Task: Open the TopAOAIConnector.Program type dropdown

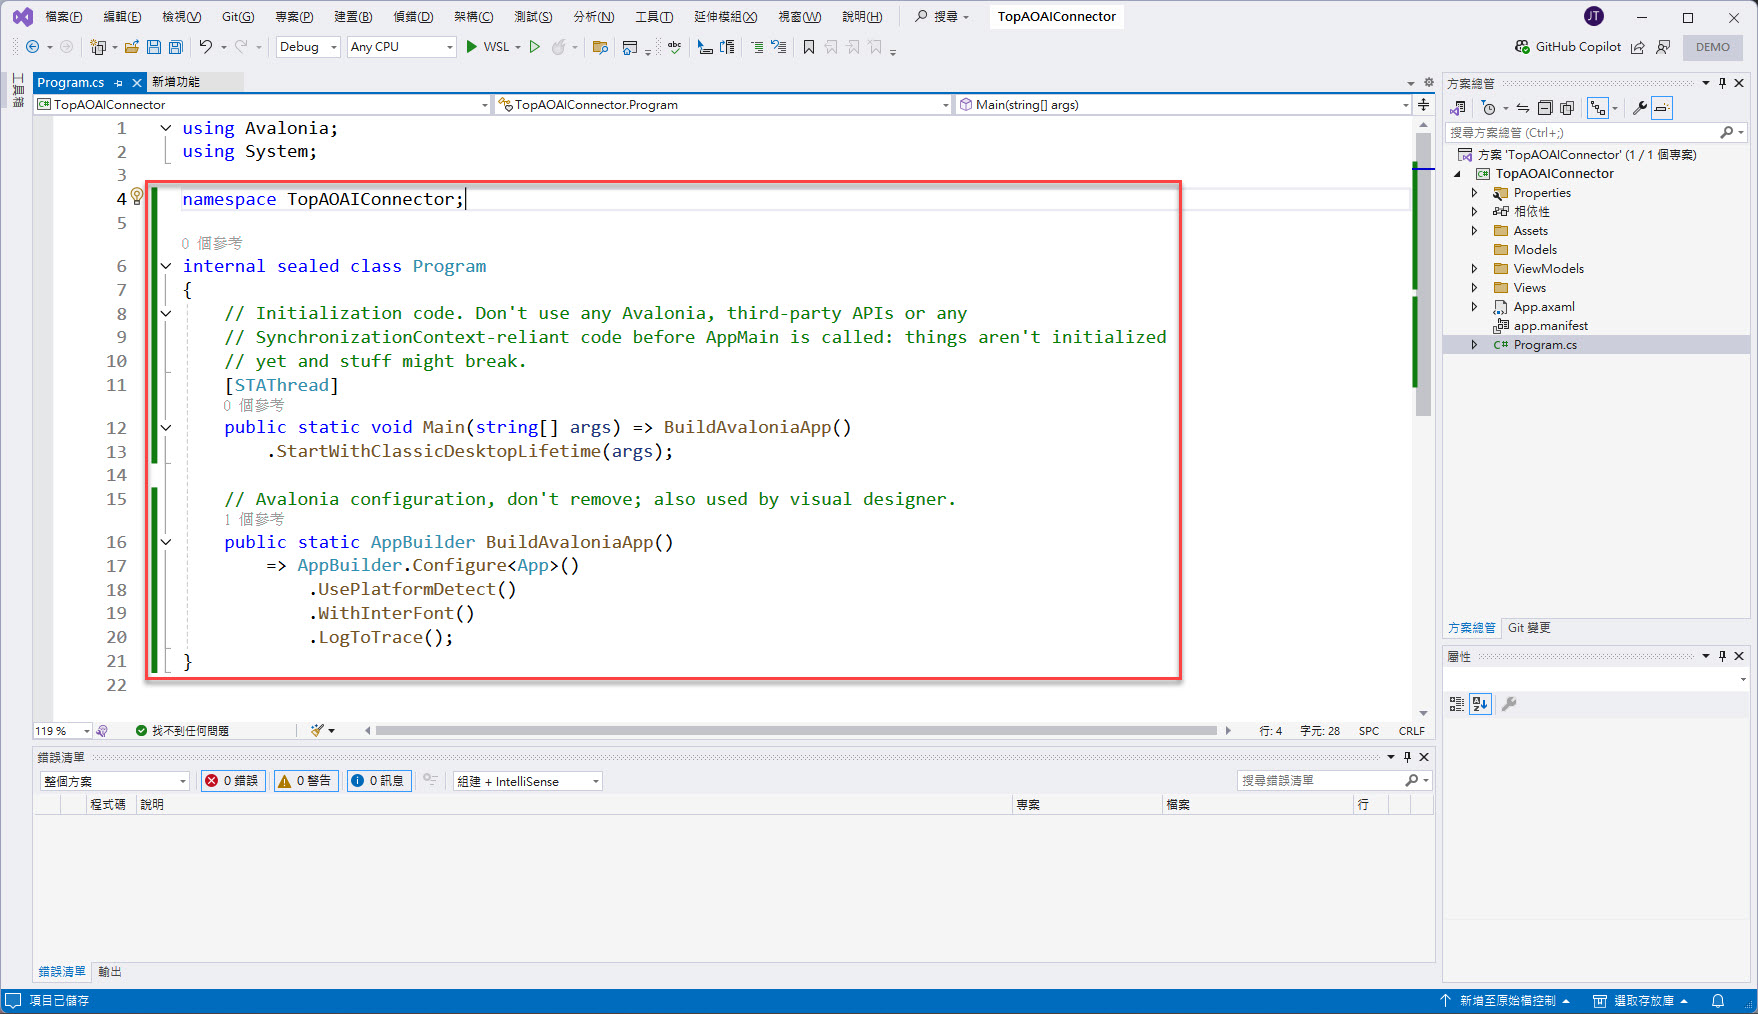Action: 724,104
